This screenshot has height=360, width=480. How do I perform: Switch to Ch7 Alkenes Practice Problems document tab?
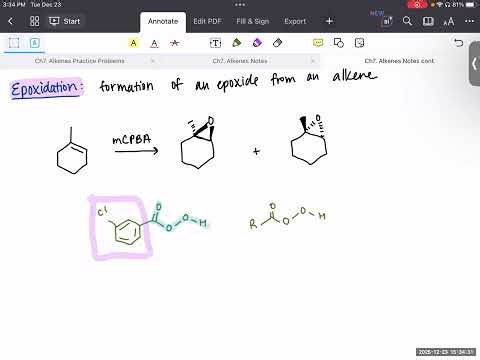tap(80, 61)
